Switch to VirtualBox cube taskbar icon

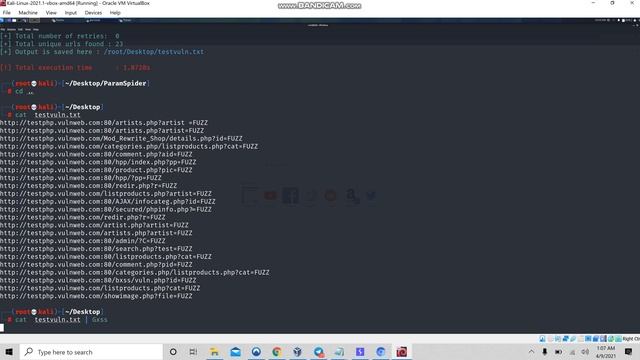[298, 351]
